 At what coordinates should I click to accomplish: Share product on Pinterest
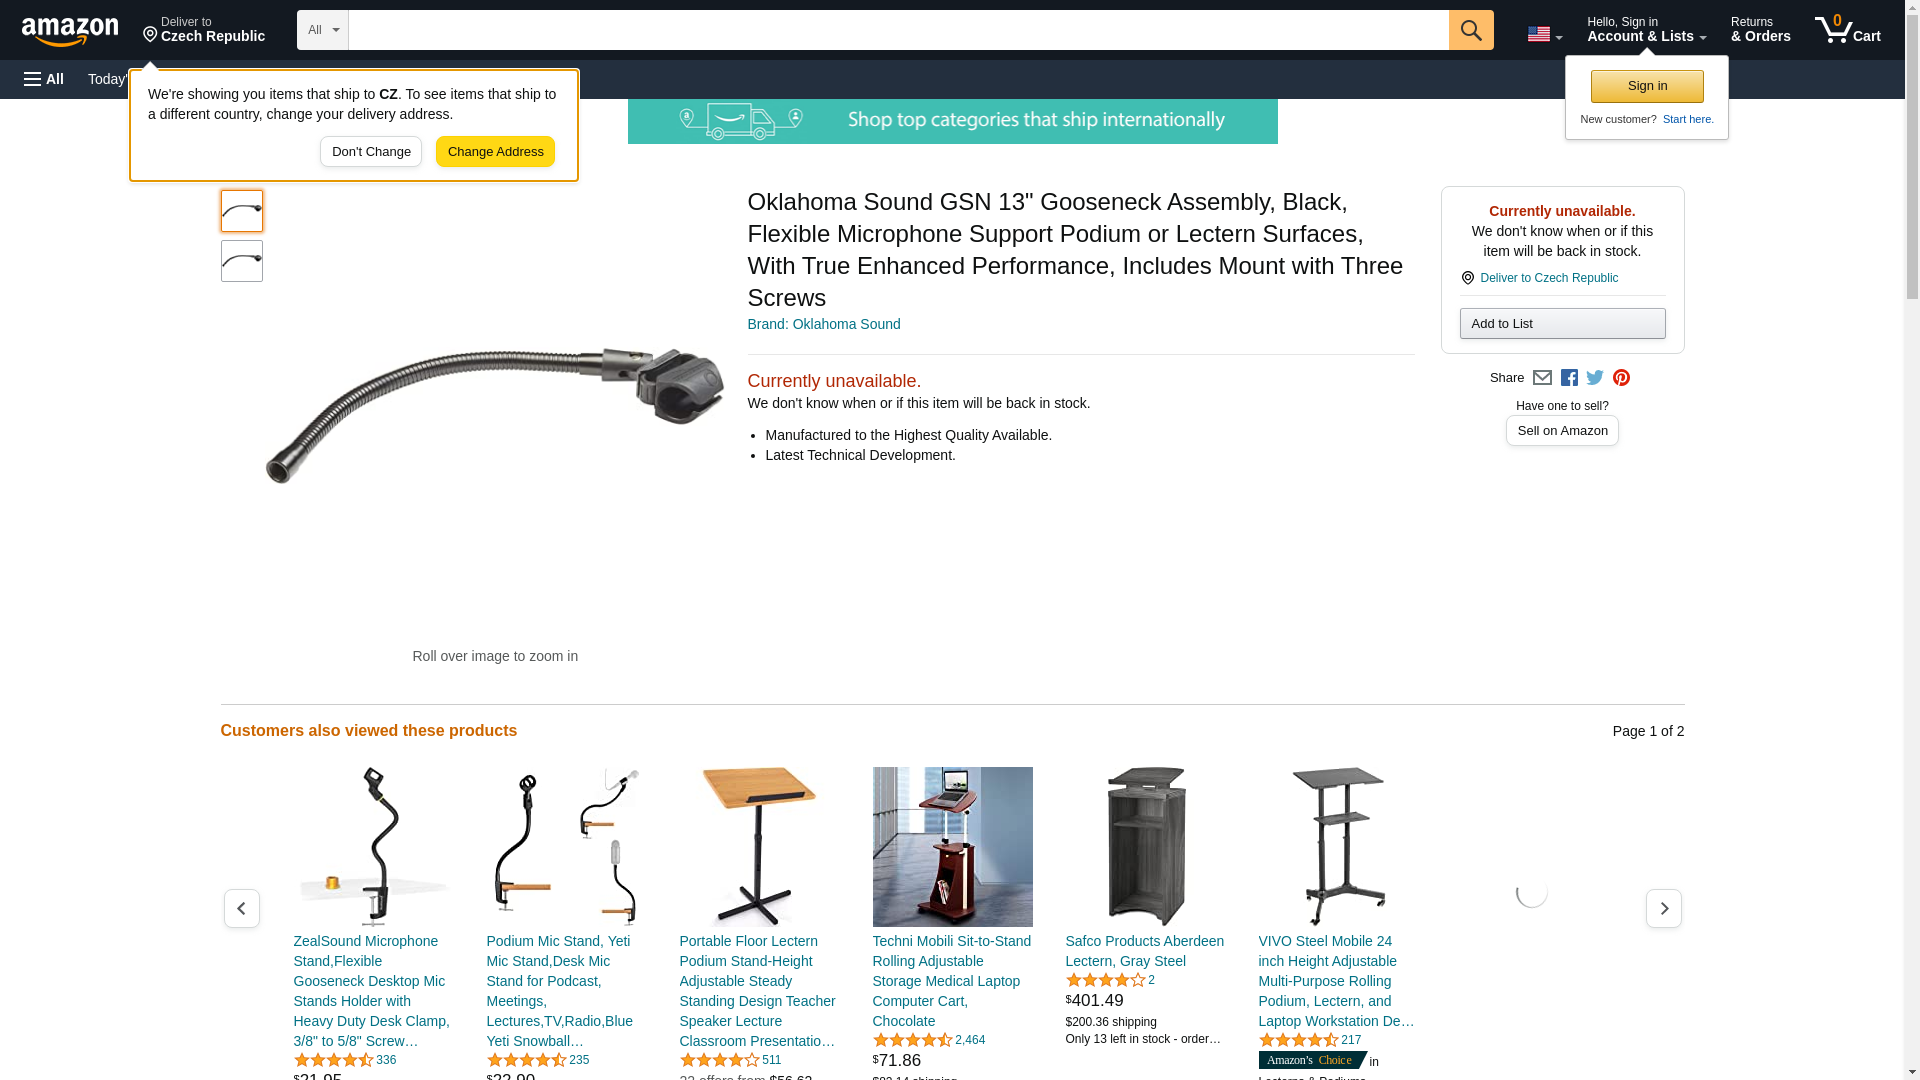pyautogui.click(x=1621, y=378)
